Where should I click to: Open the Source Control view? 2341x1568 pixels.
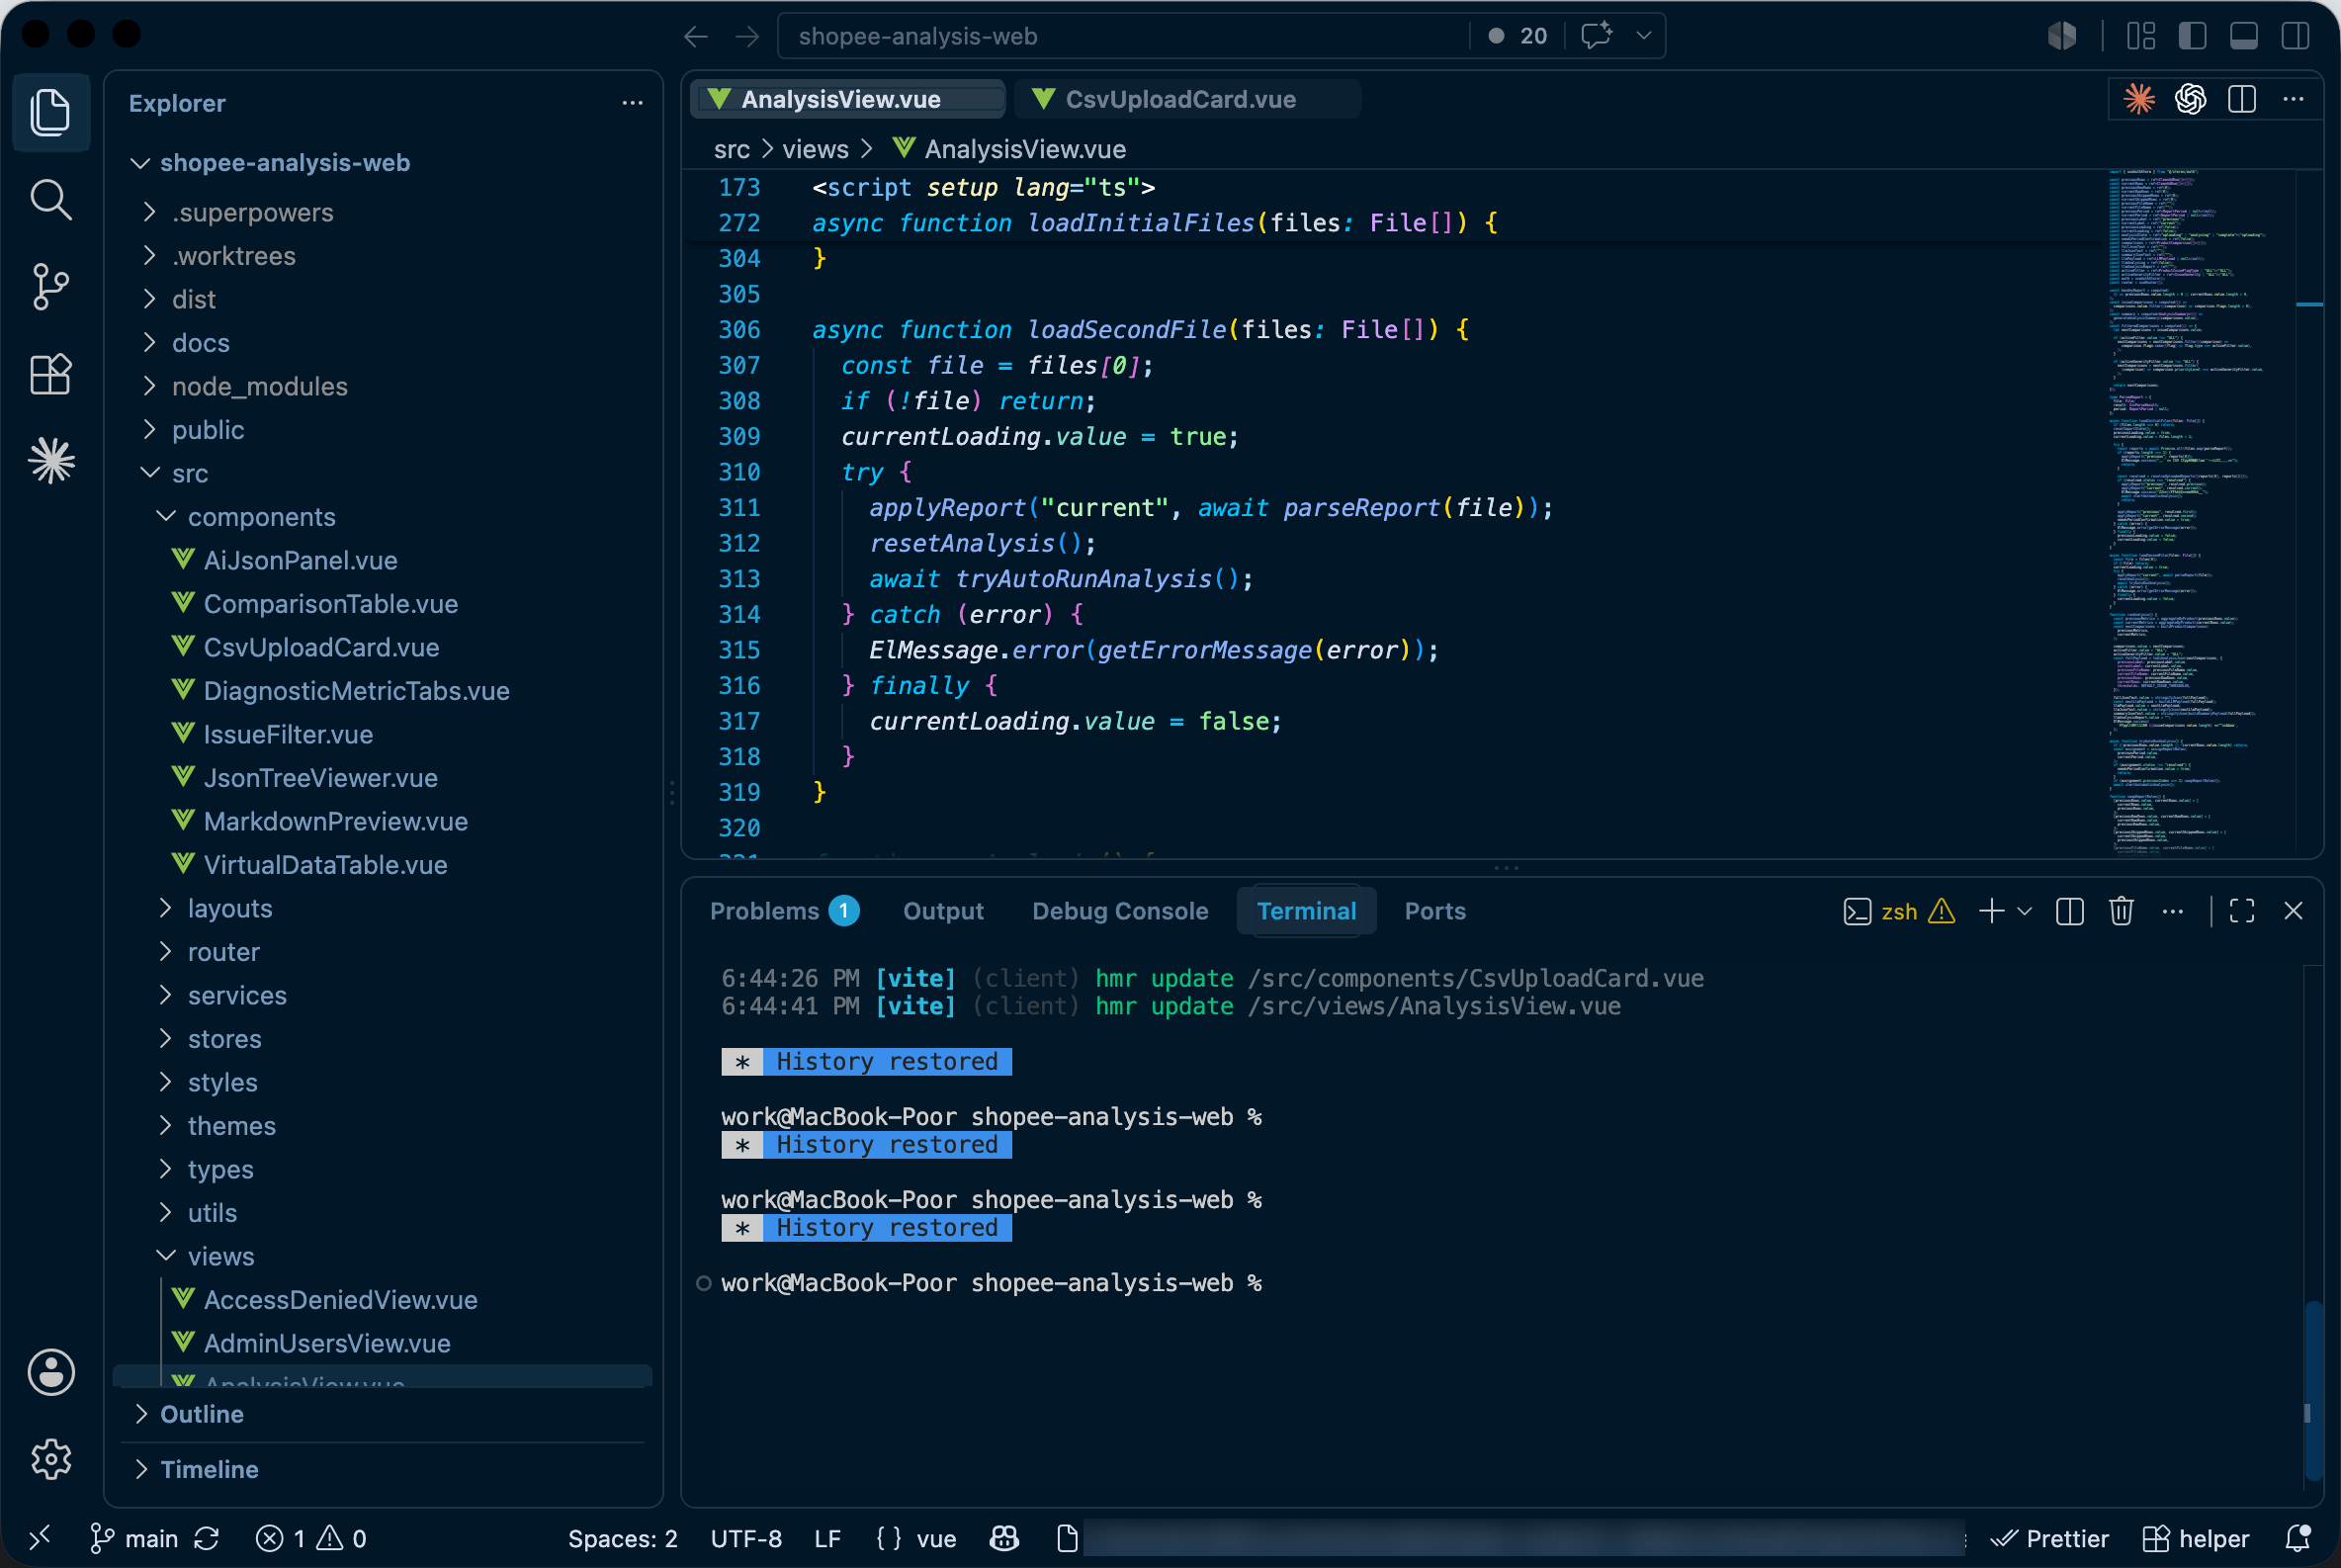[50, 287]
